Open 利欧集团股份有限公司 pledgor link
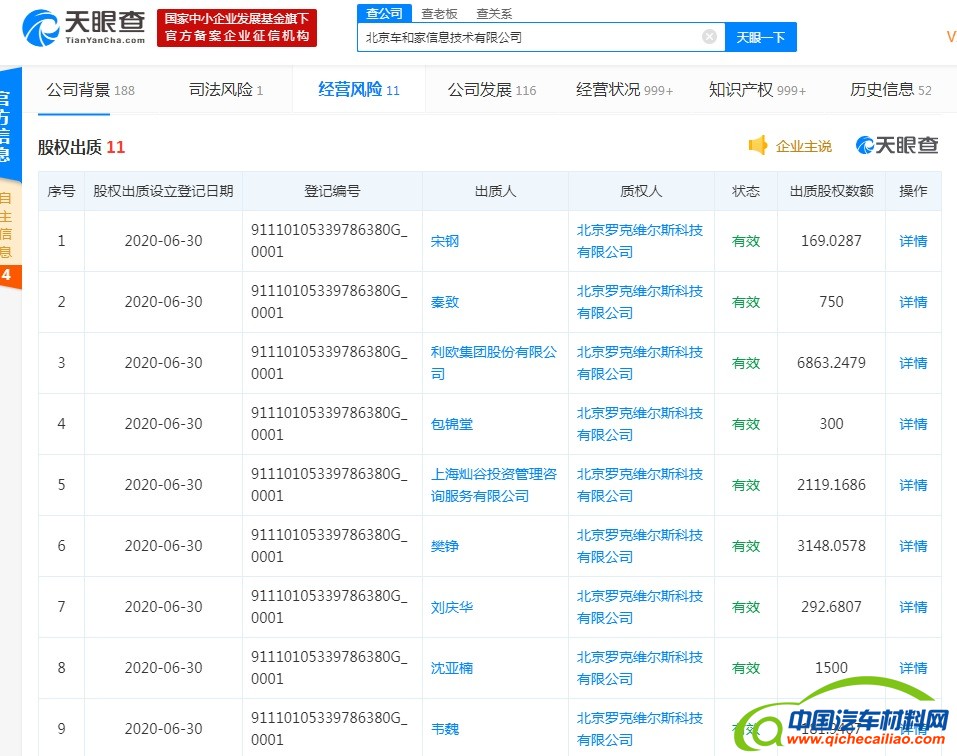 pos(494,363)
